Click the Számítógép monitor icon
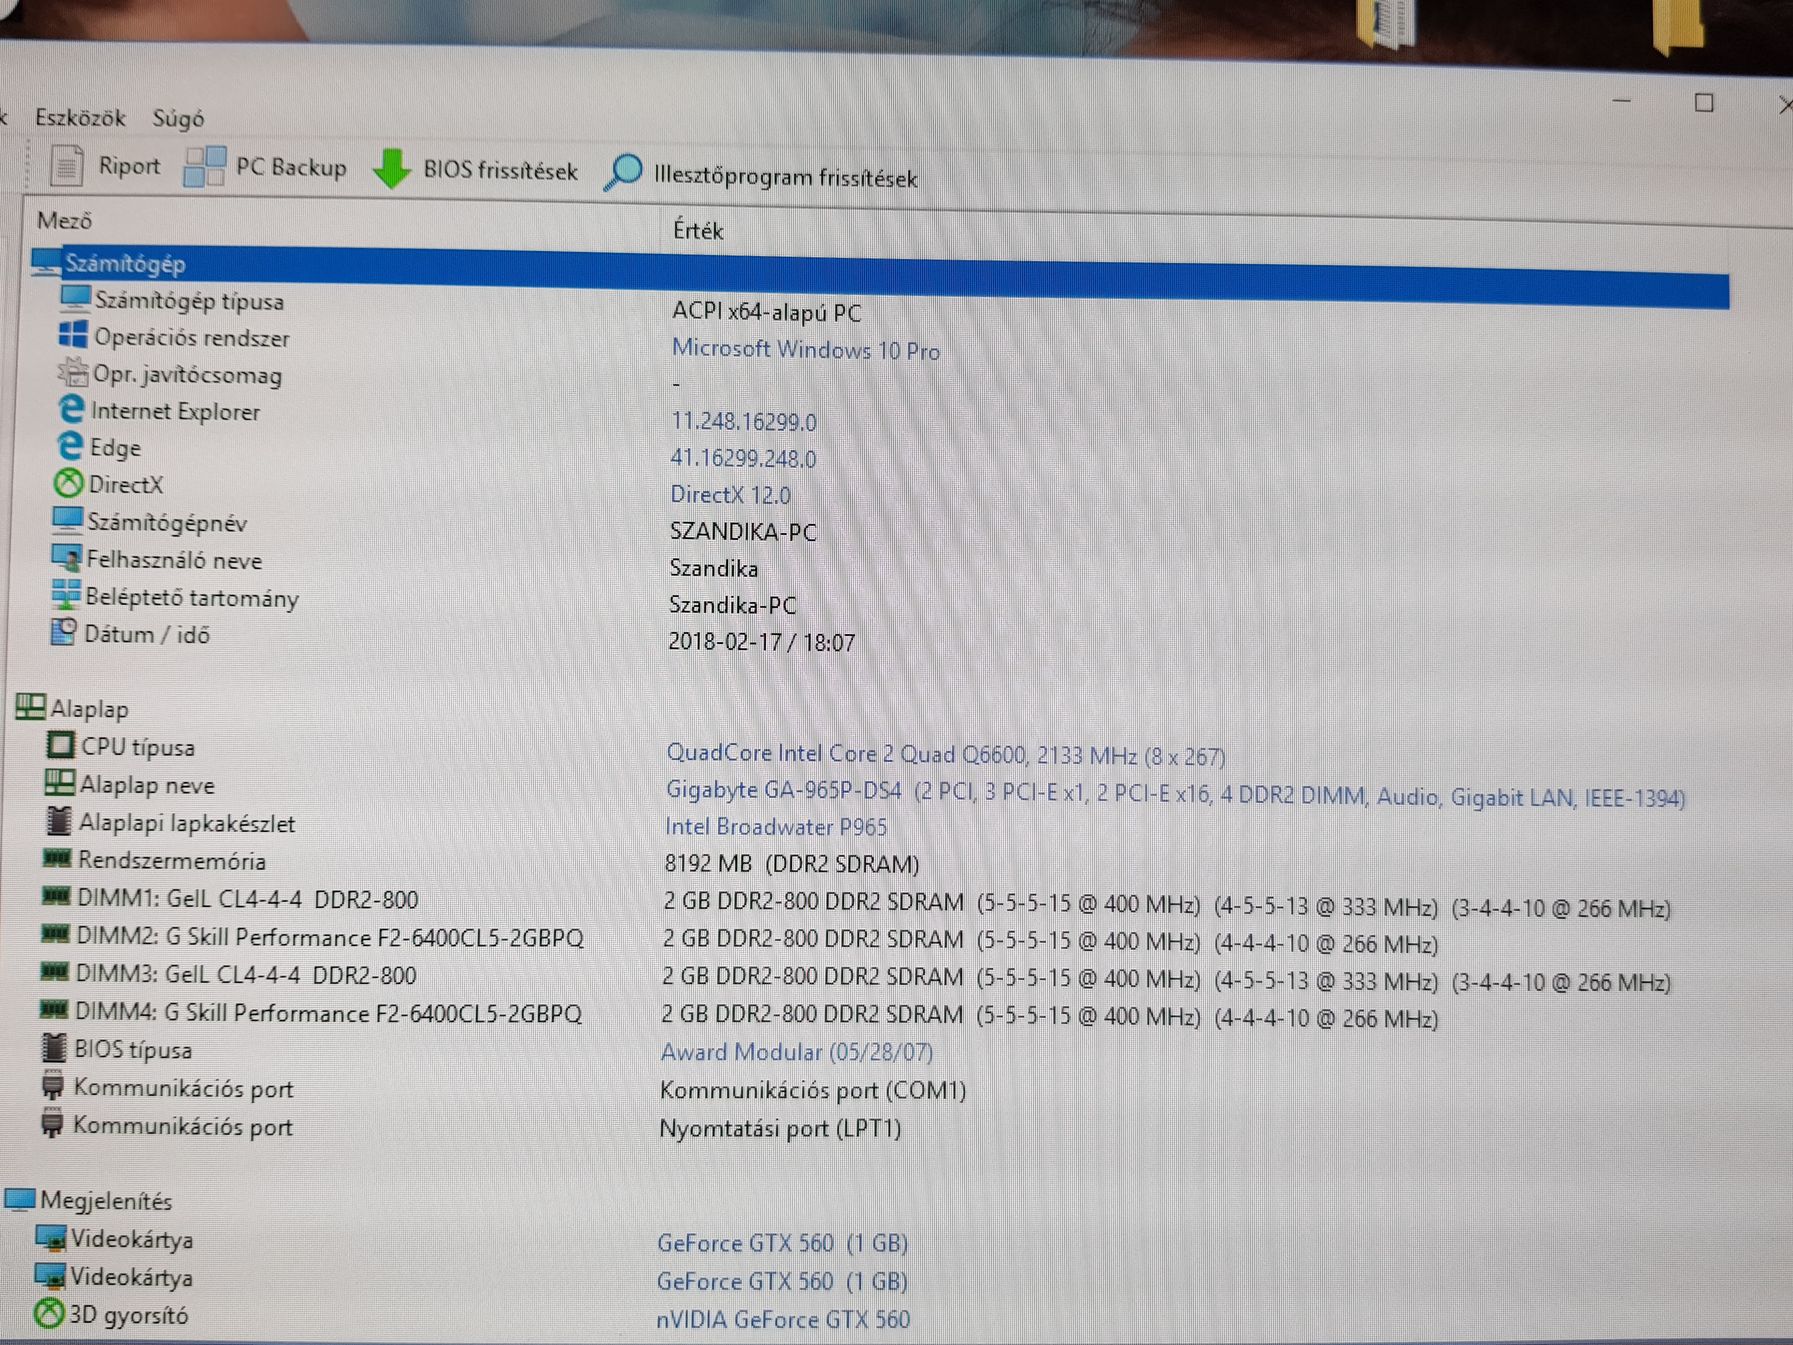Image resolution: width=1793 pixels, height=1345 pixels. click(x=46, y=261)
